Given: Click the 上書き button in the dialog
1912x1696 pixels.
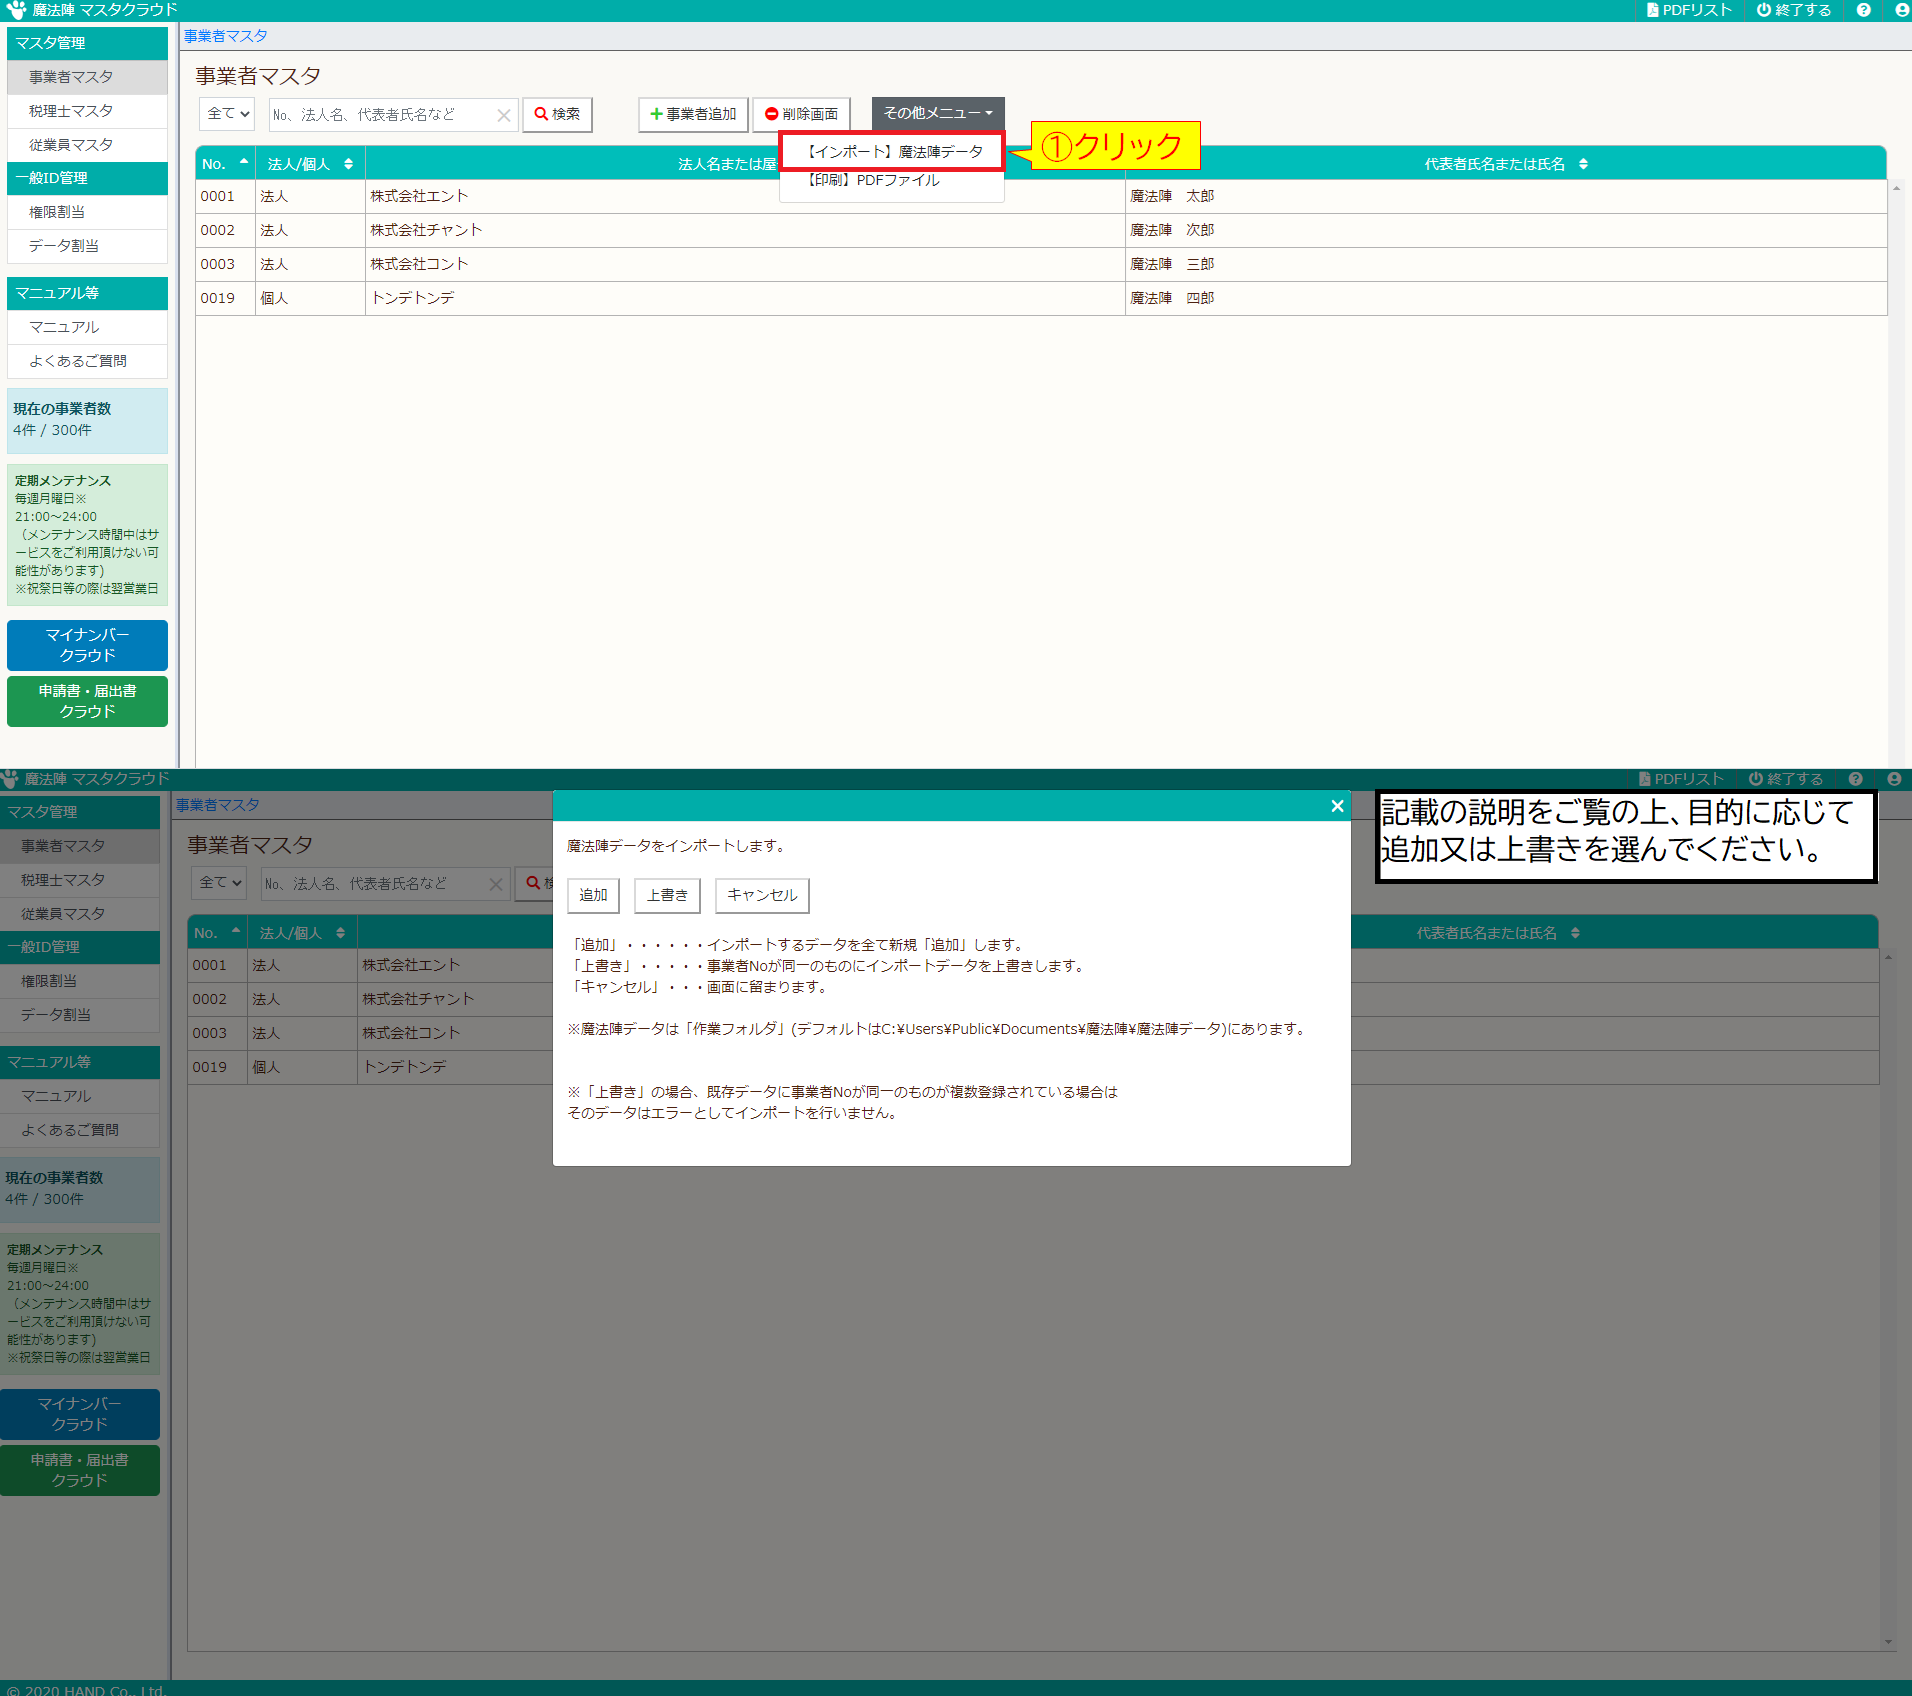Looking at the screenshot, I should point(667,895).
